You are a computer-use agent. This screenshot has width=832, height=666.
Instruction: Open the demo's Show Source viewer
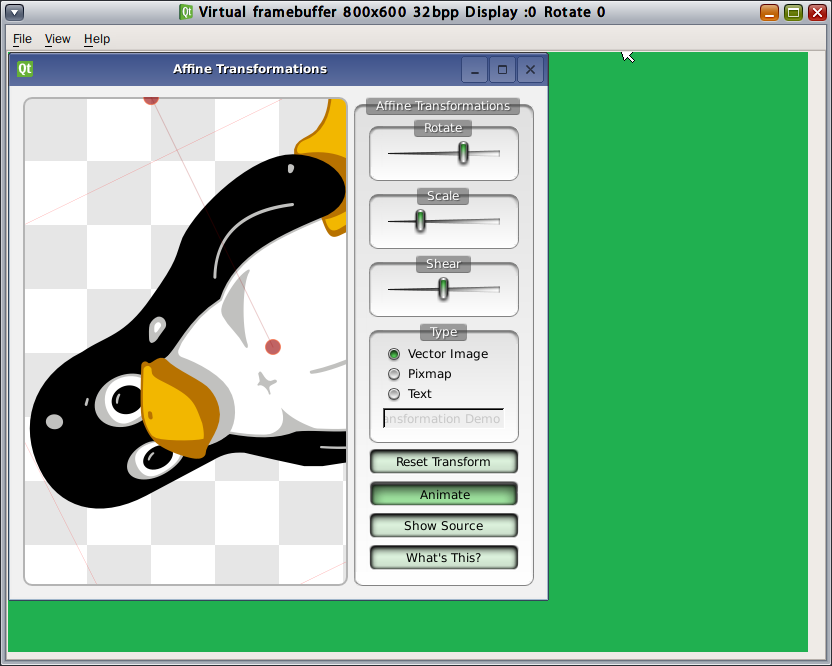tap(443, 525)
